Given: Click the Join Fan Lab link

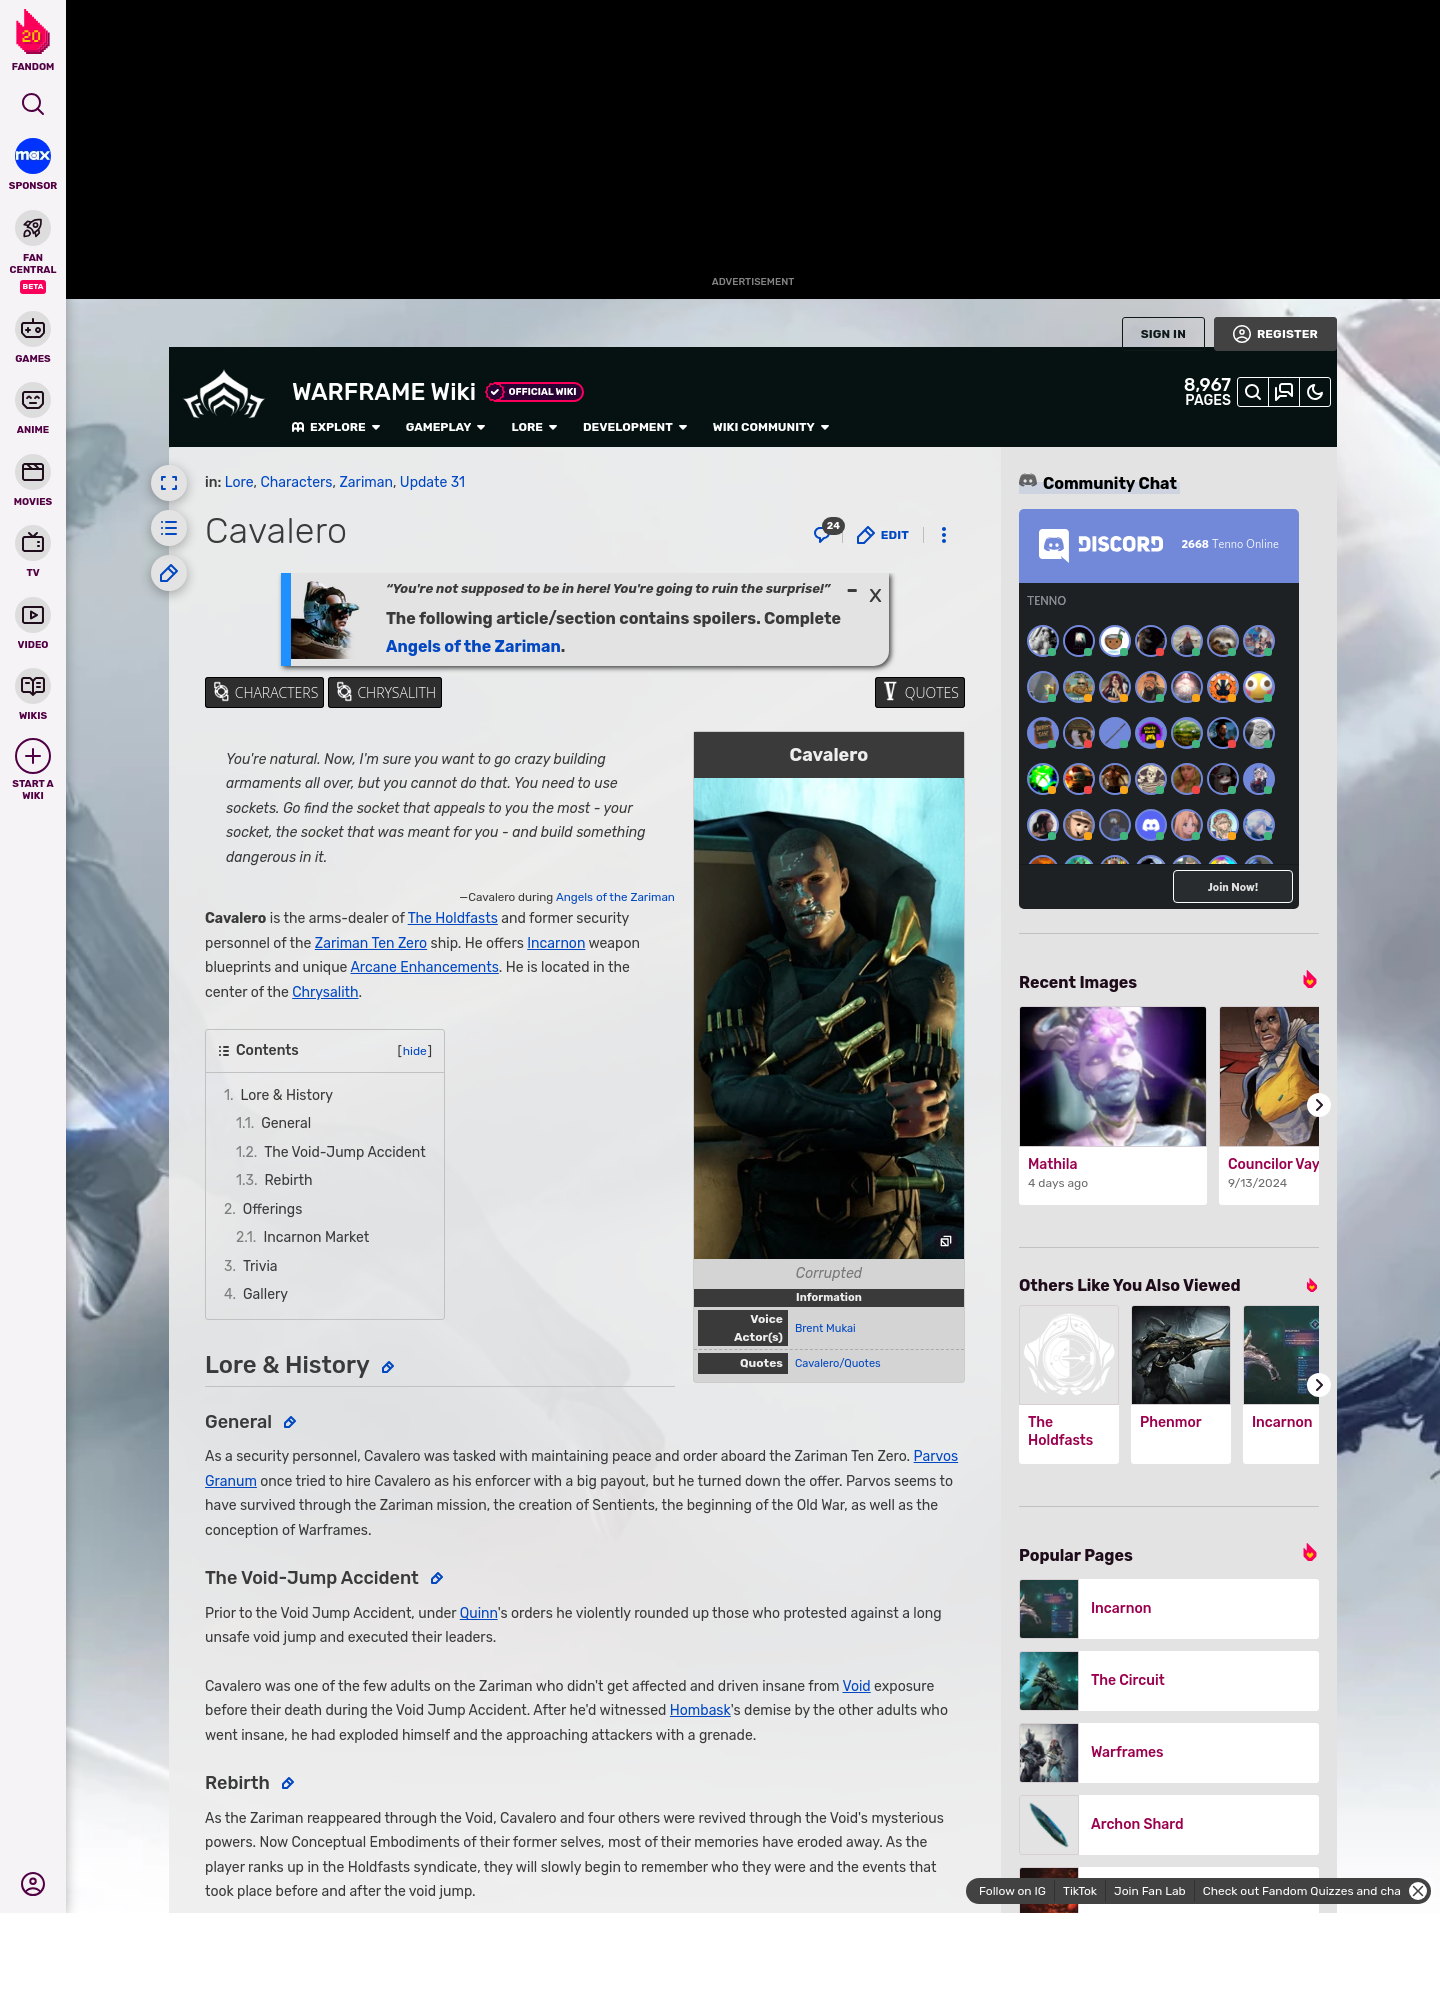Looking at the screenshot, I should point(1150,1891).
